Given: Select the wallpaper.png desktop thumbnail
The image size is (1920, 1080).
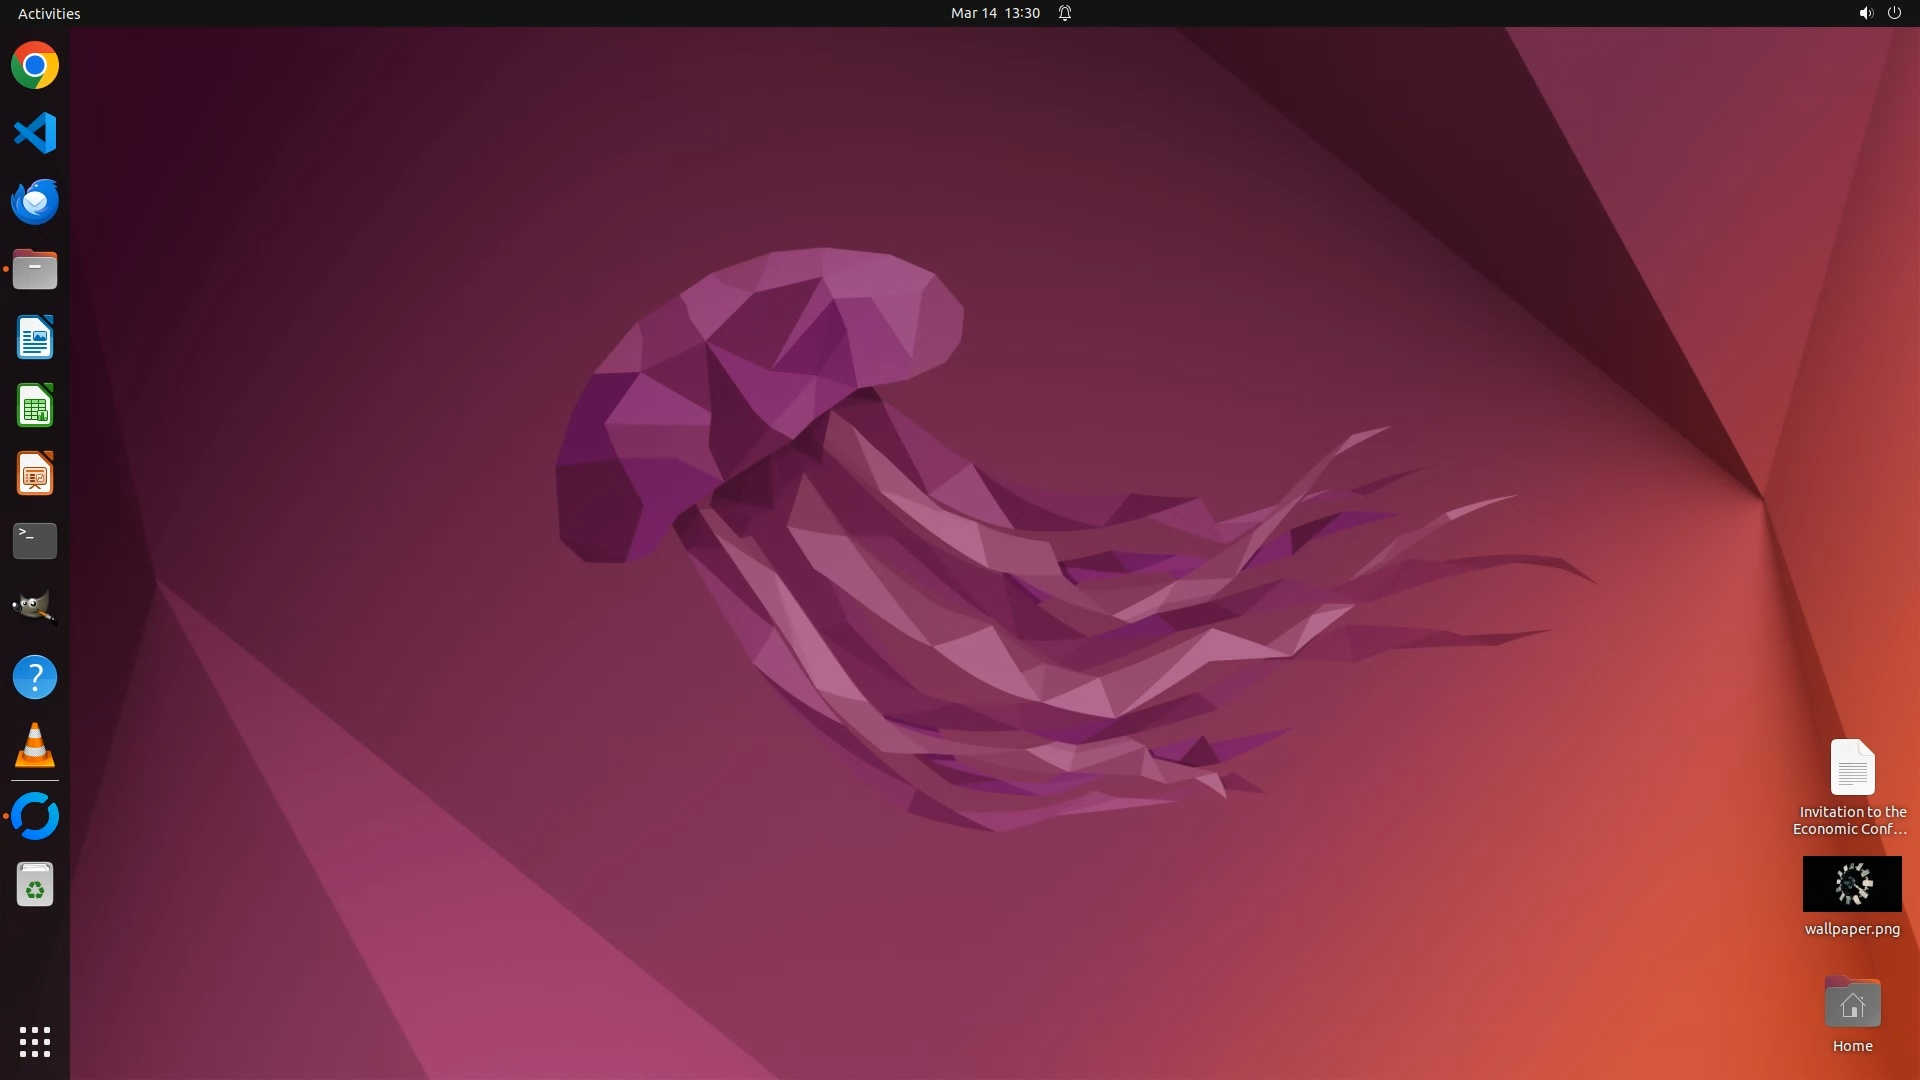Looking at the screenshot, I should 1852,884.
